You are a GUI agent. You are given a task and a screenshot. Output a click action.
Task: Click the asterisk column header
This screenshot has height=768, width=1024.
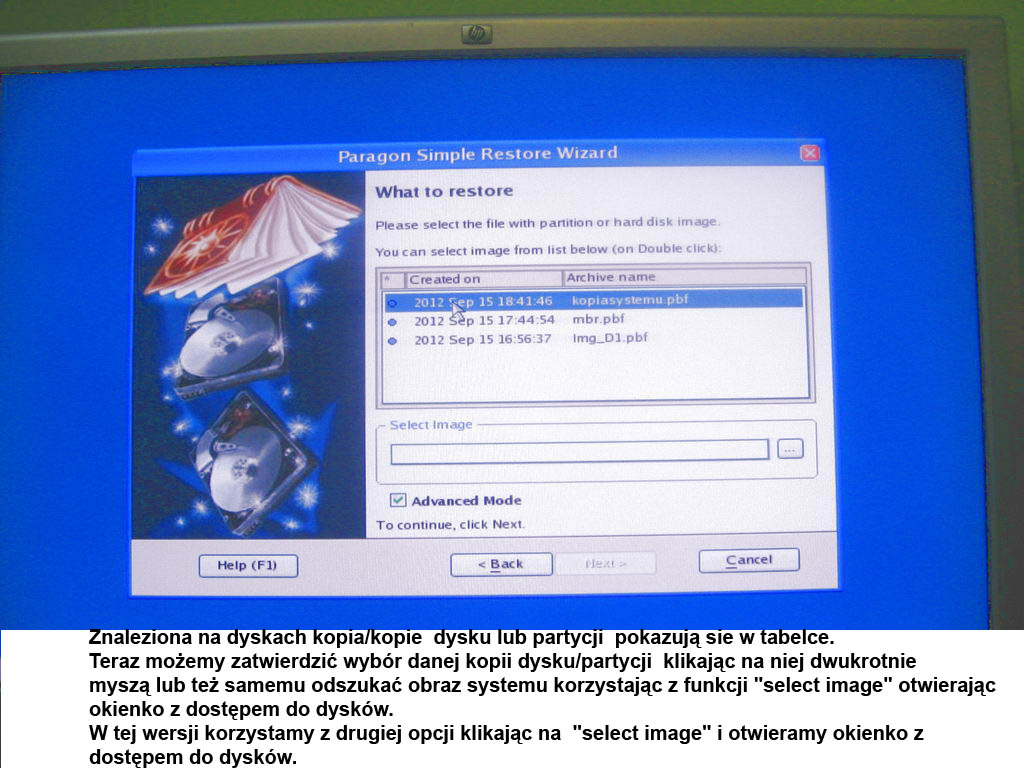[393, 280]
